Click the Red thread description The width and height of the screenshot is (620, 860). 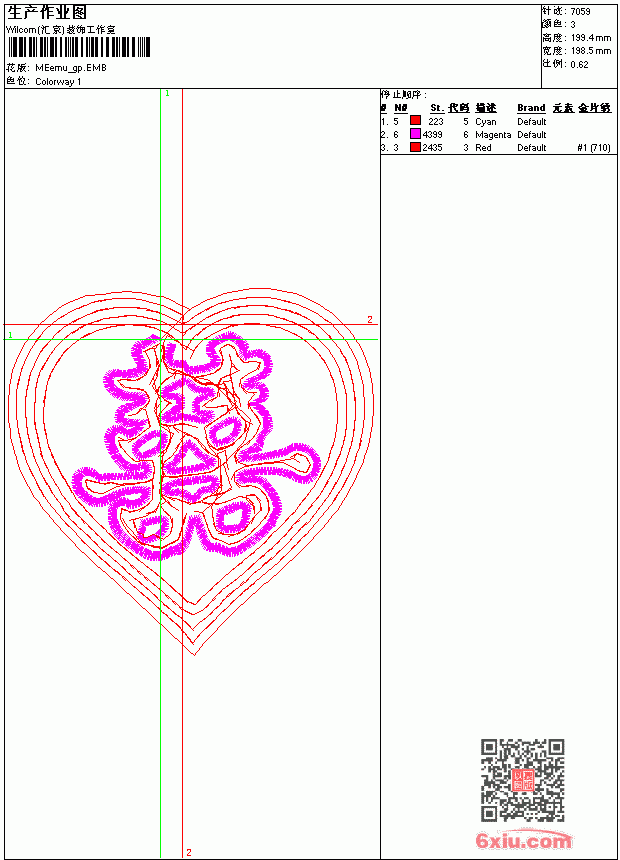click(x=483, y=148)
